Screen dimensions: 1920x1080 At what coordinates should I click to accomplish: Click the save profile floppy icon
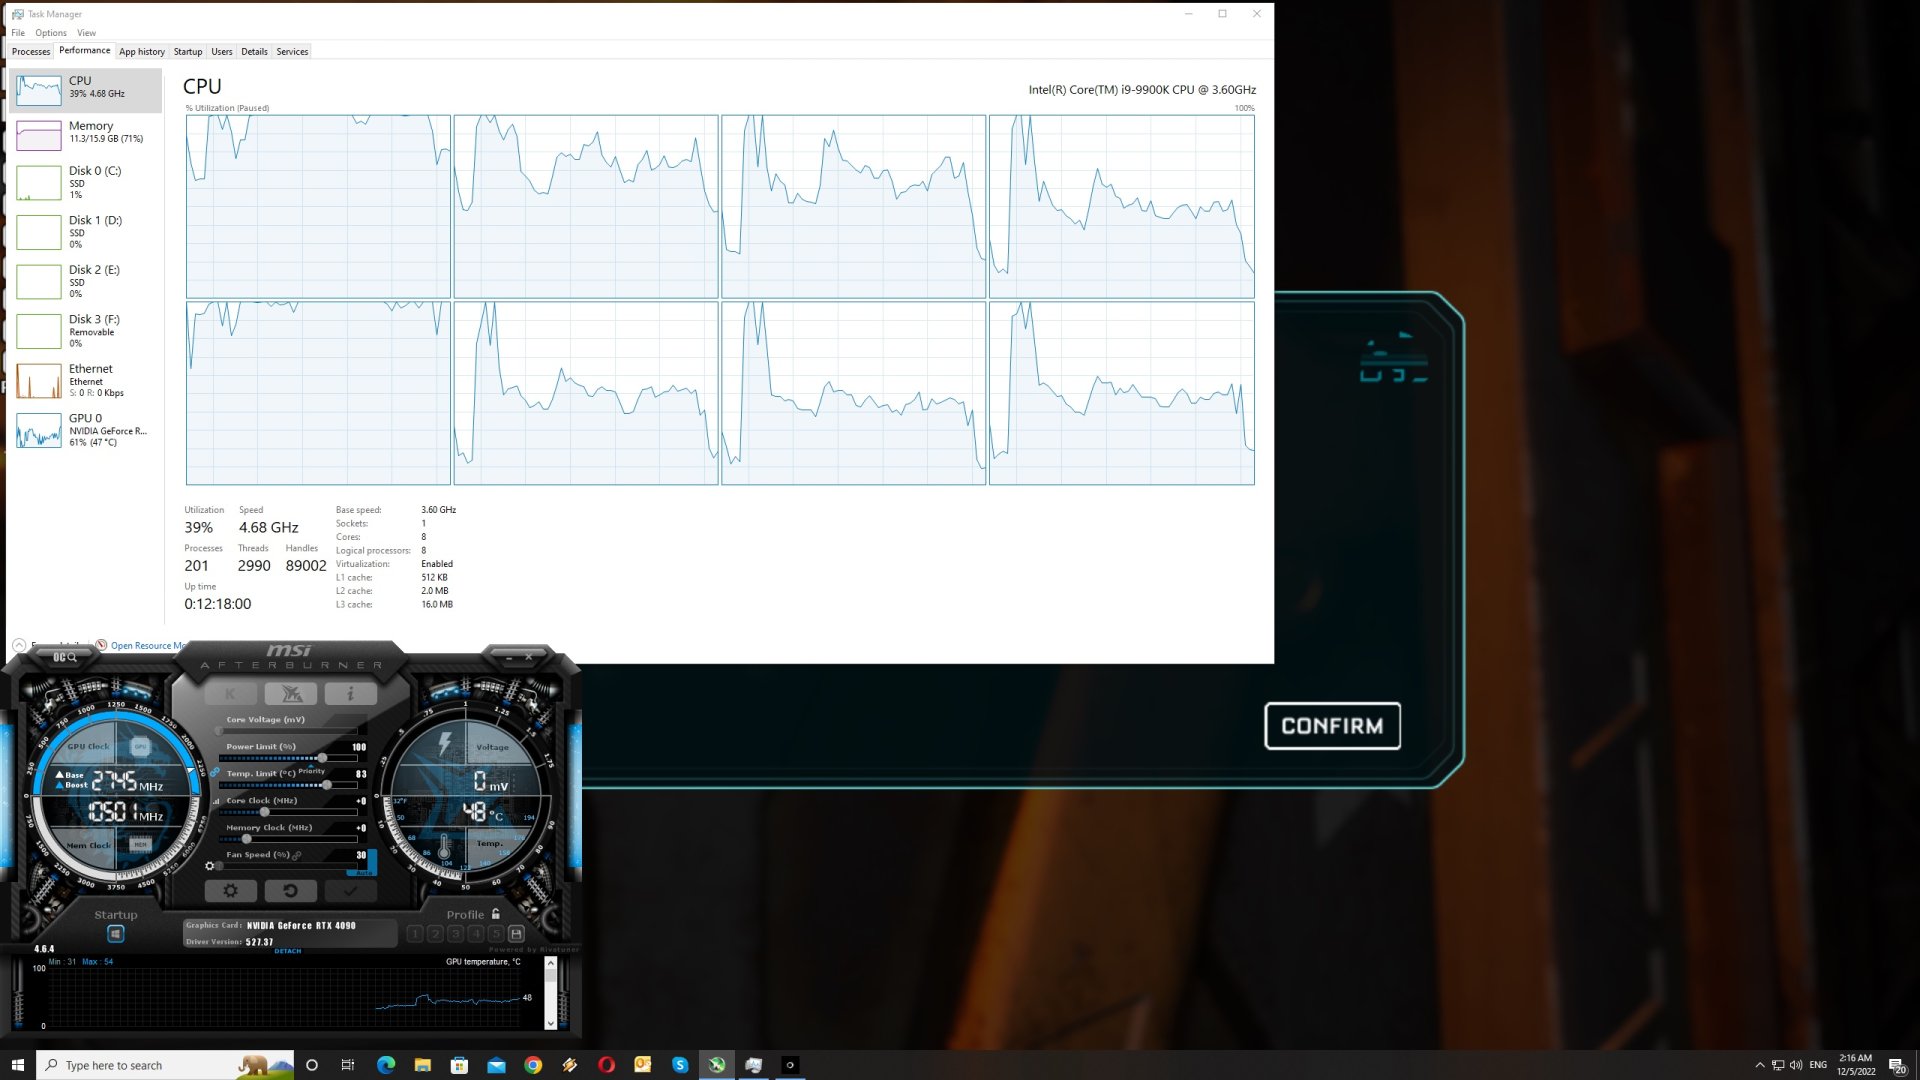[x=516, y=934]
